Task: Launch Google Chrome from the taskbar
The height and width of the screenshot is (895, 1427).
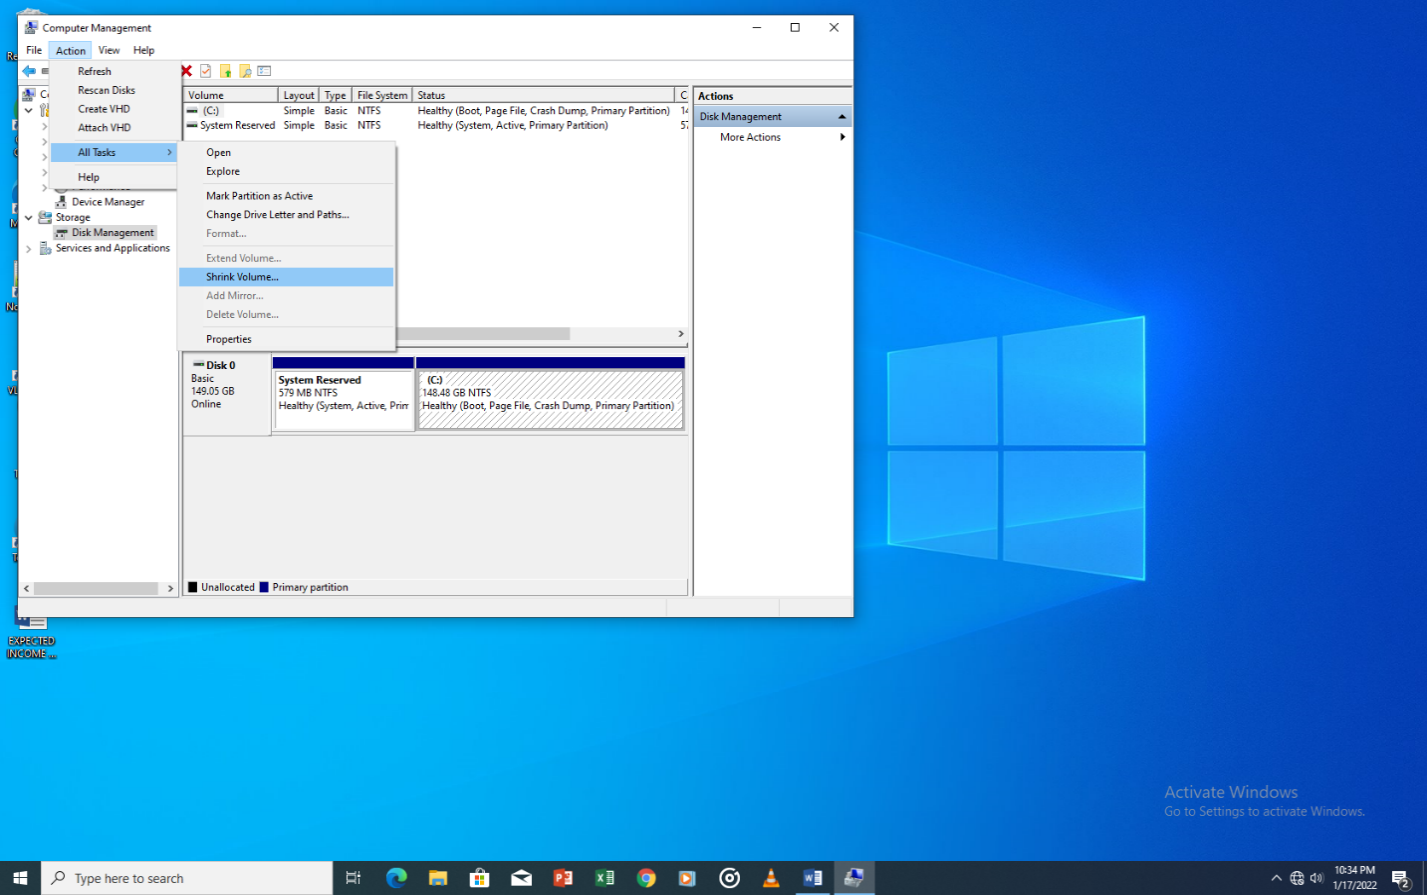Action: [646, 878]
